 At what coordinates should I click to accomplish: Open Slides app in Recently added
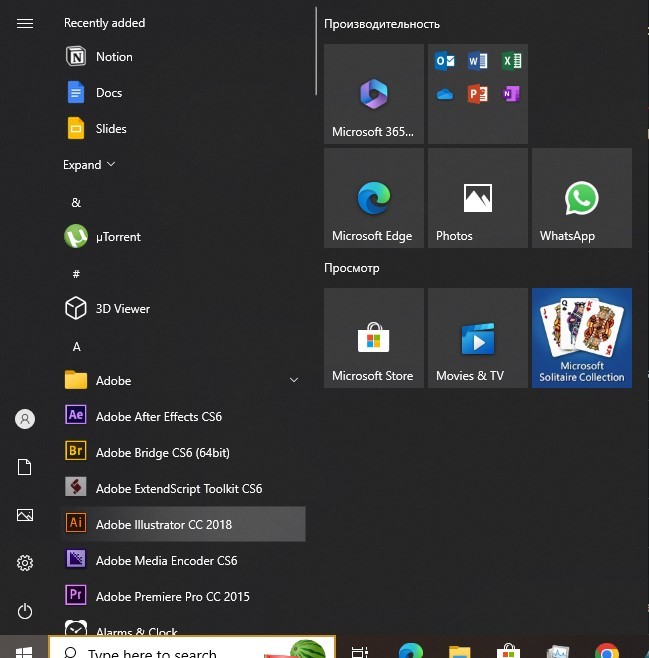tap(183, 129)
